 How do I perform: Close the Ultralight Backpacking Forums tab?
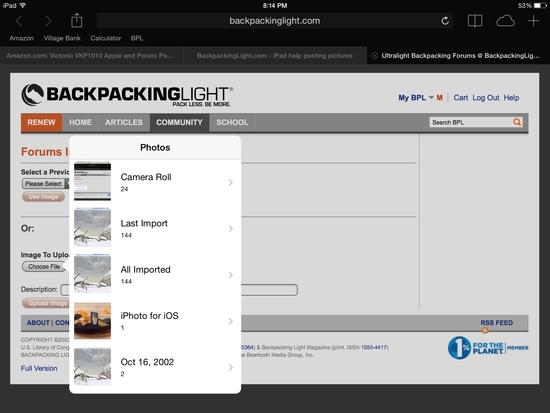click(x=374, y=55)
